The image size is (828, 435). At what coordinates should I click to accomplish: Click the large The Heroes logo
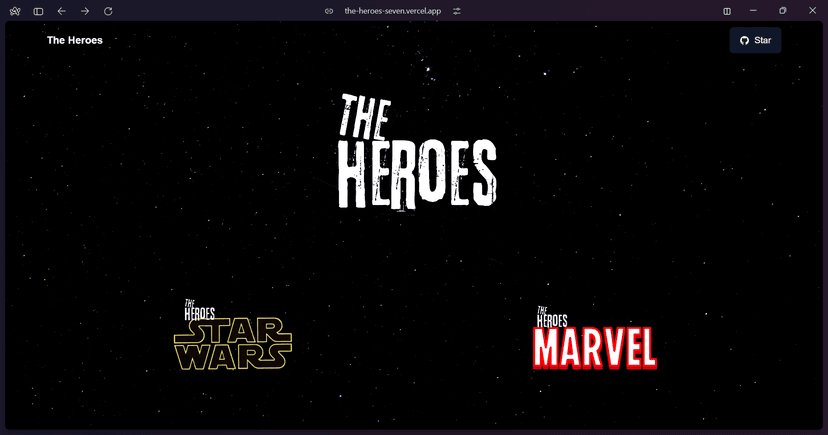pos(417,152)
